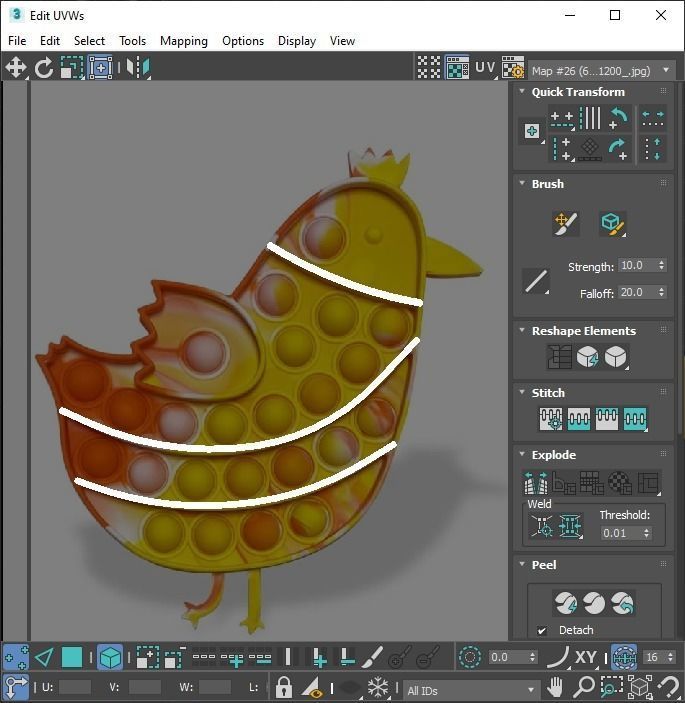
Task: Click the Relax custom cube icon
Action: tap(616, 357)
